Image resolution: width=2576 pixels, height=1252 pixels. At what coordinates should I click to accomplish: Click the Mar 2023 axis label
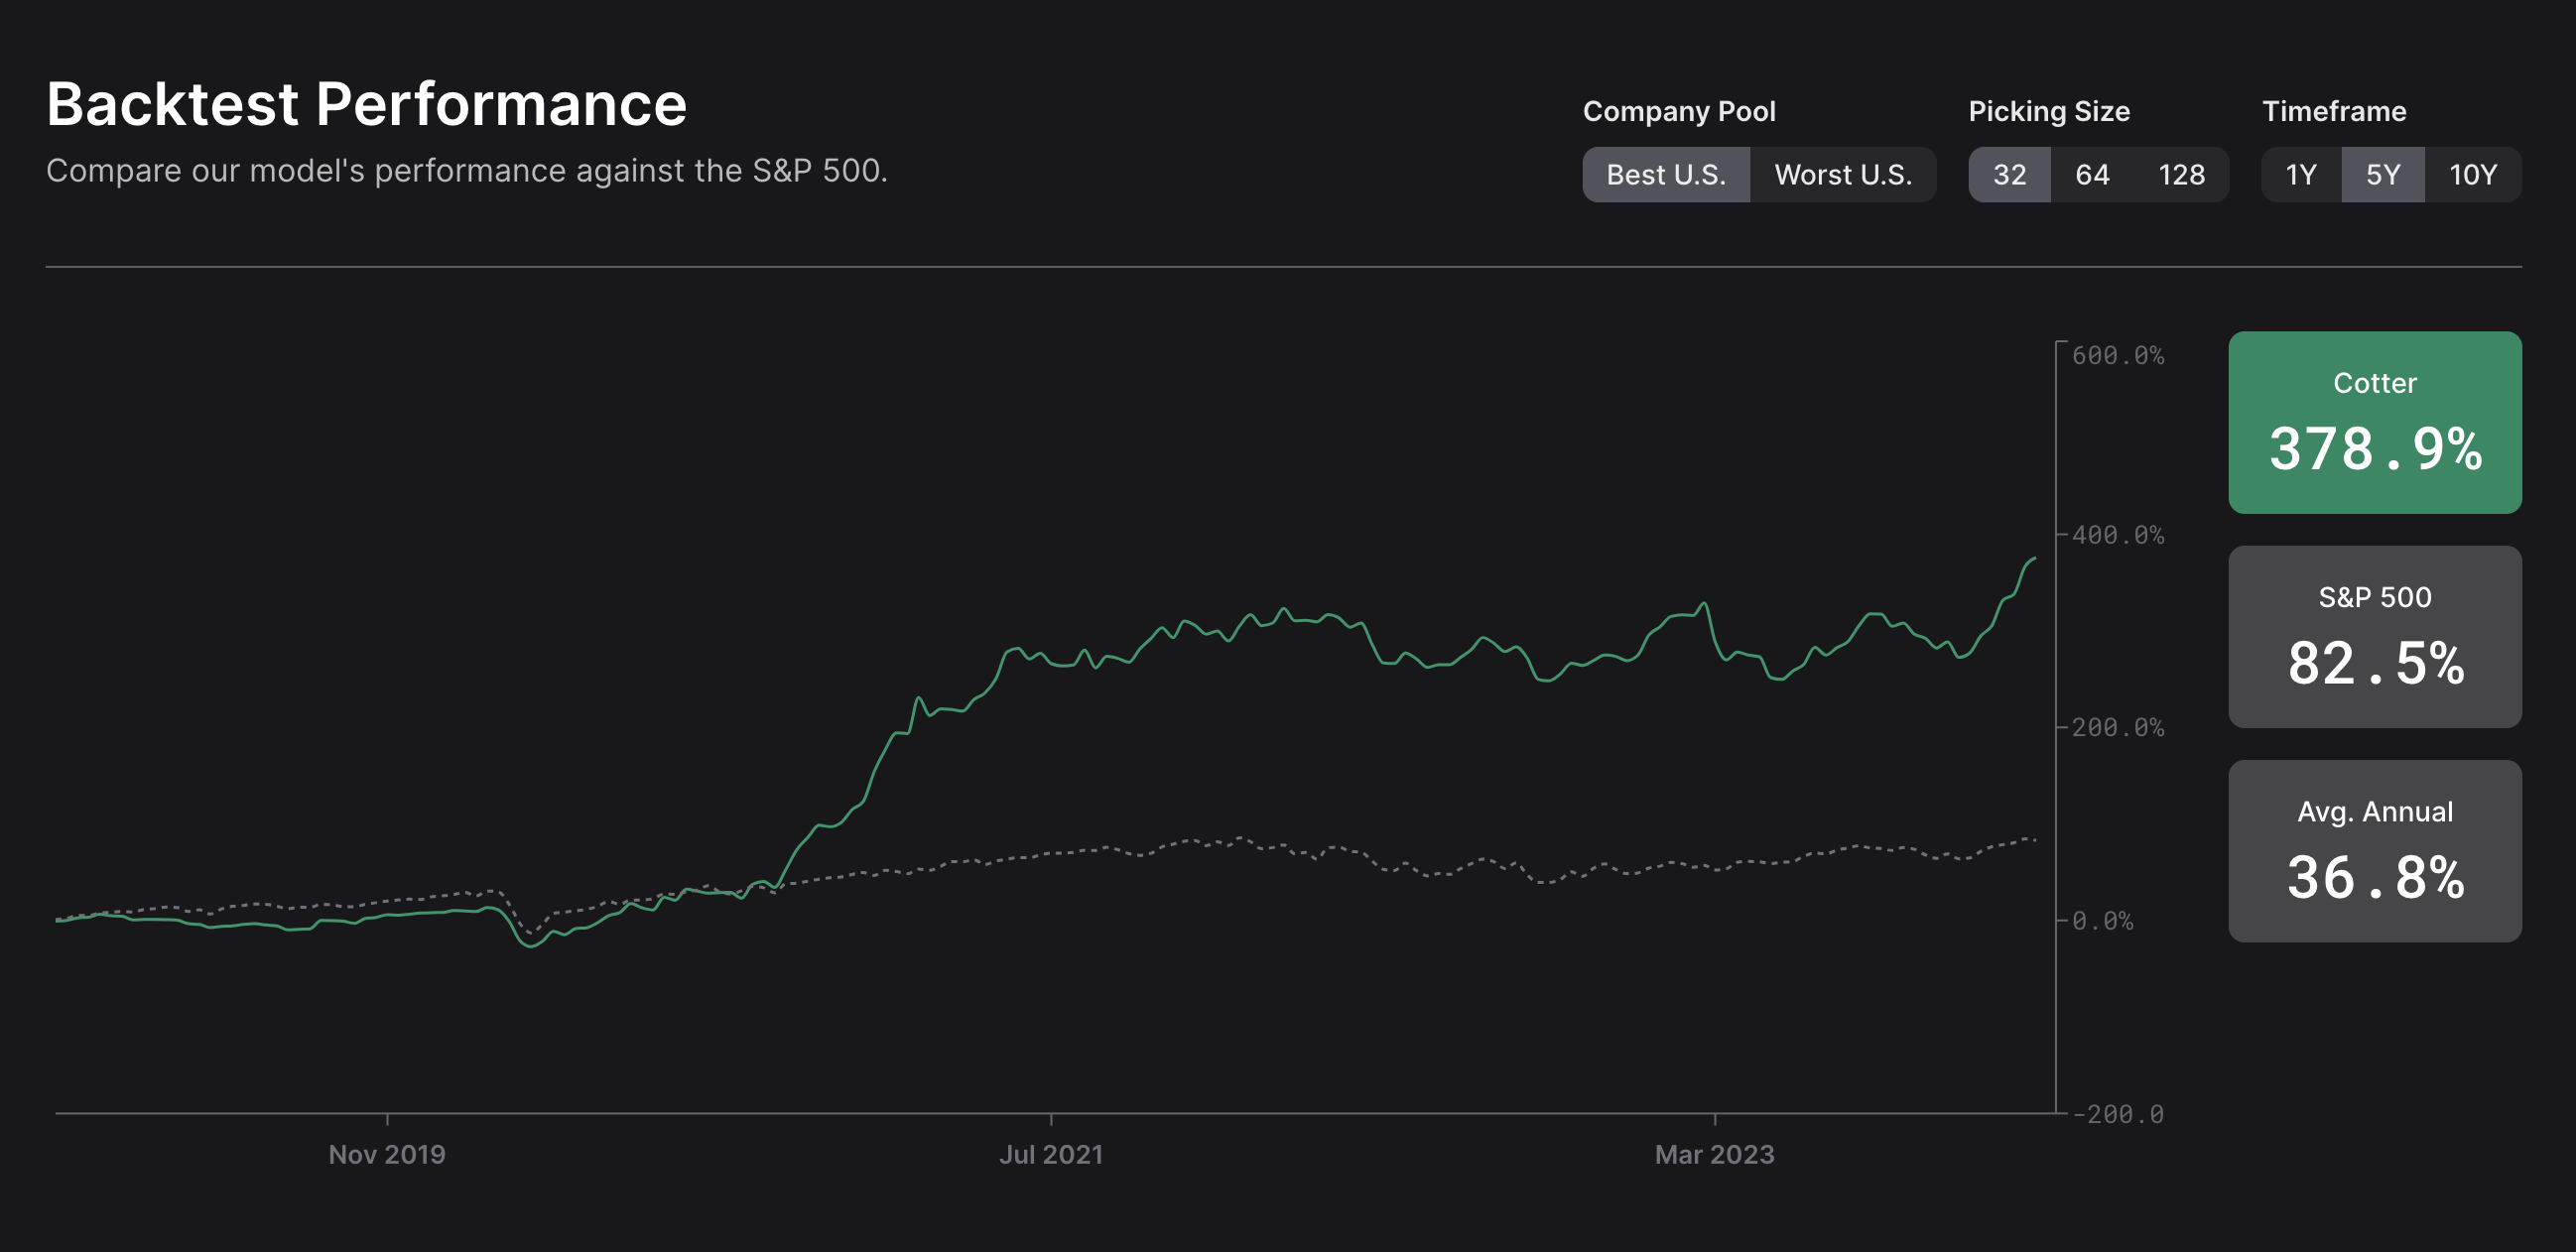(1714, 1154)
